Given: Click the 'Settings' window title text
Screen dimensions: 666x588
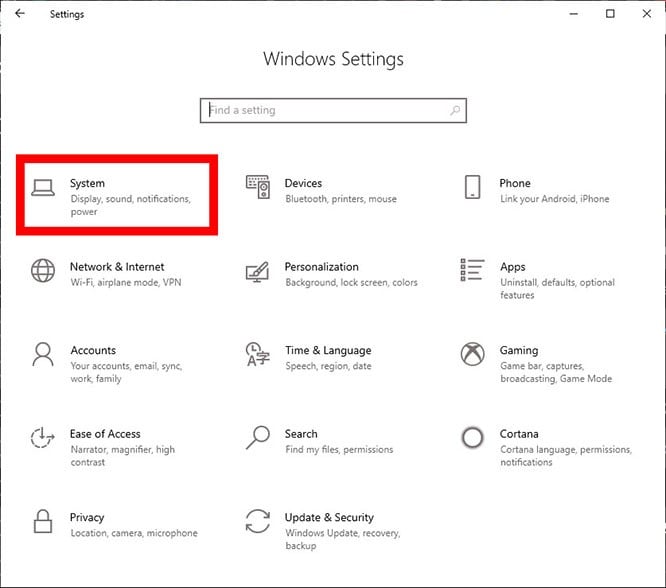Looking at the screenshot, I should click(x=67, y=14).
